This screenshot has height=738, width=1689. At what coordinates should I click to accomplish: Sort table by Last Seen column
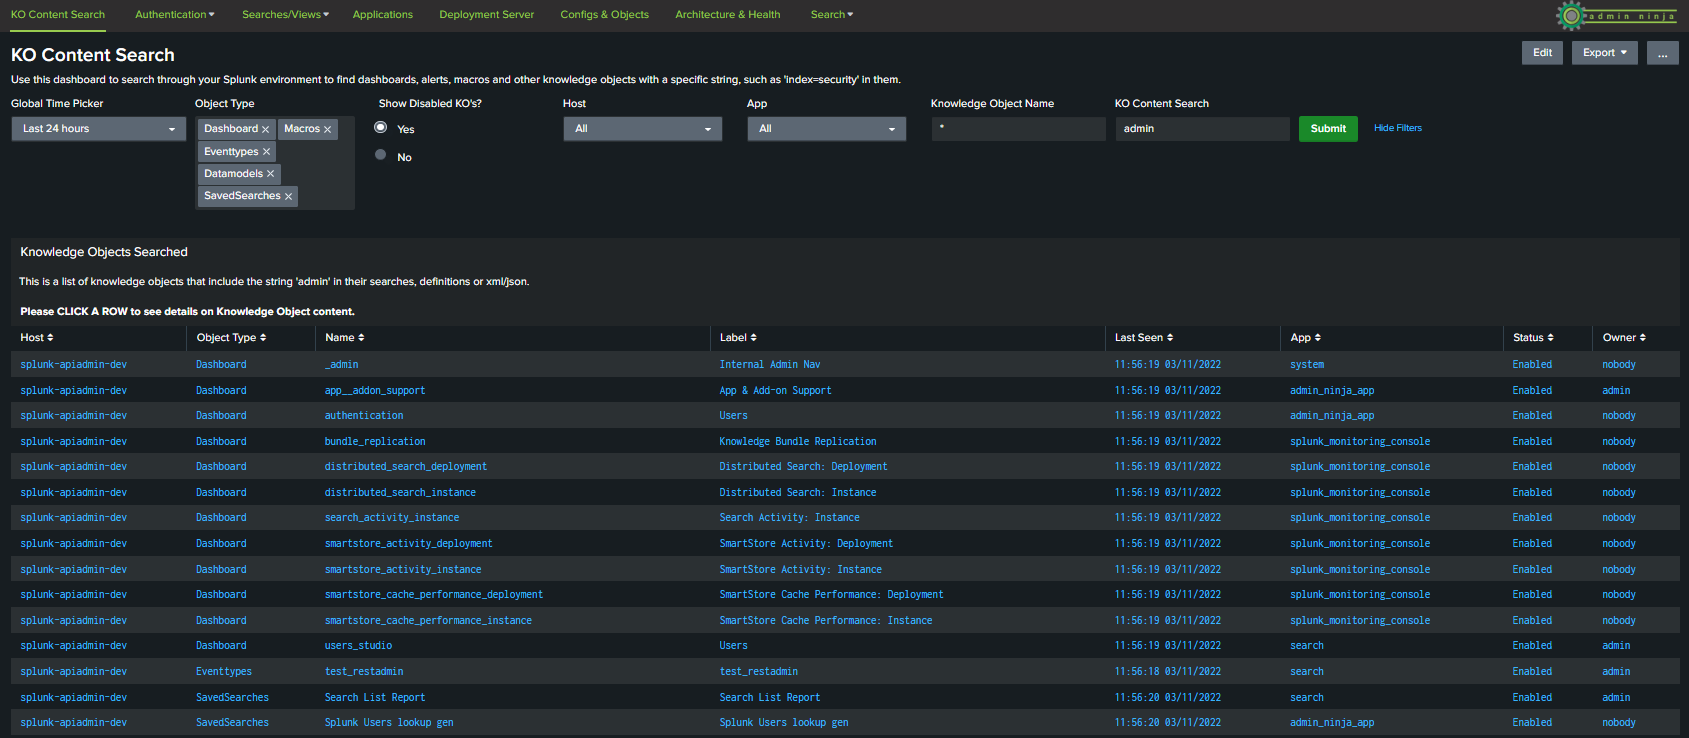point(1144,338)
